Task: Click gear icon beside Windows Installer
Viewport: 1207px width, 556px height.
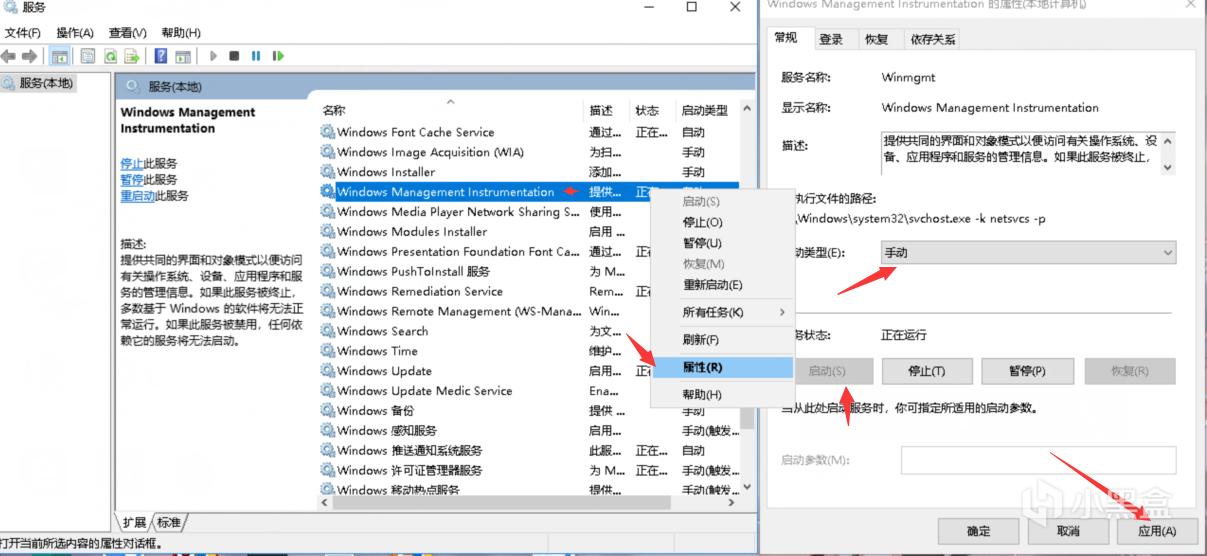Action: (x=328, y=172)
